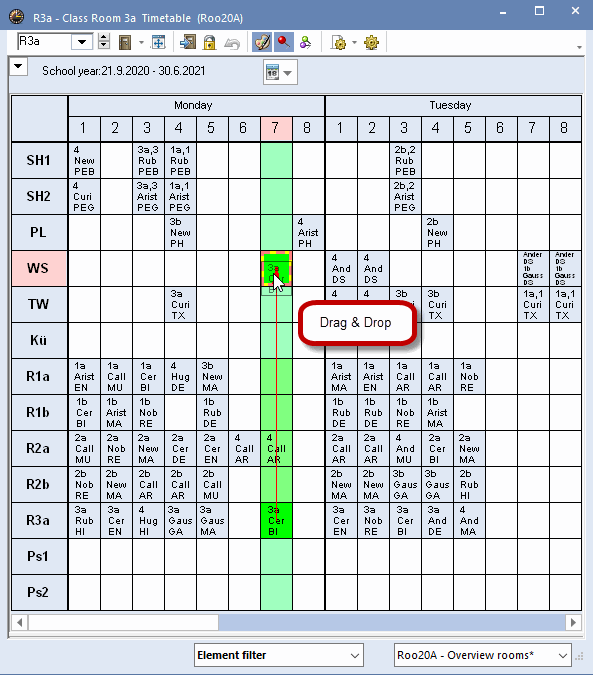593x675 pixels.
Task: Expand the calendar date picker dropdown
Action: [287, 73]
